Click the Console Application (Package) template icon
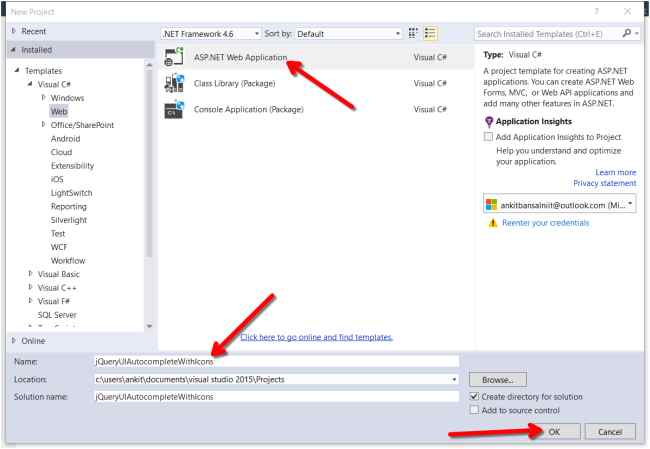The height and width of the screenshot is (449, 650). 174,109
